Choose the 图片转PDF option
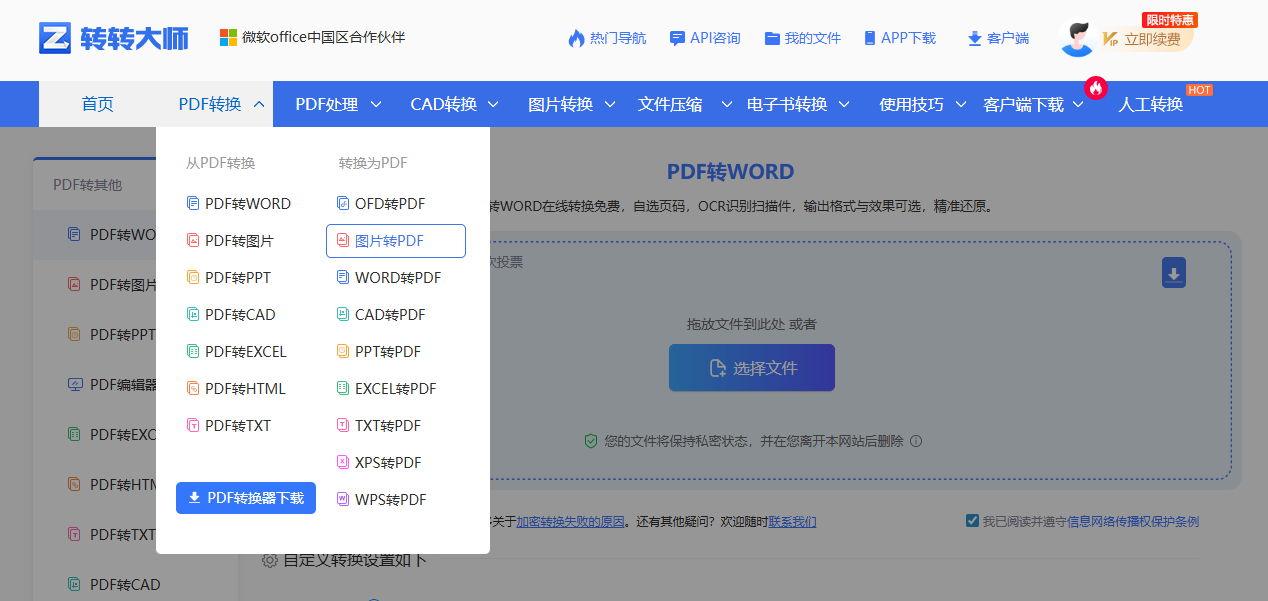This screenshot has height=601, width=1268. pos(395,240)
